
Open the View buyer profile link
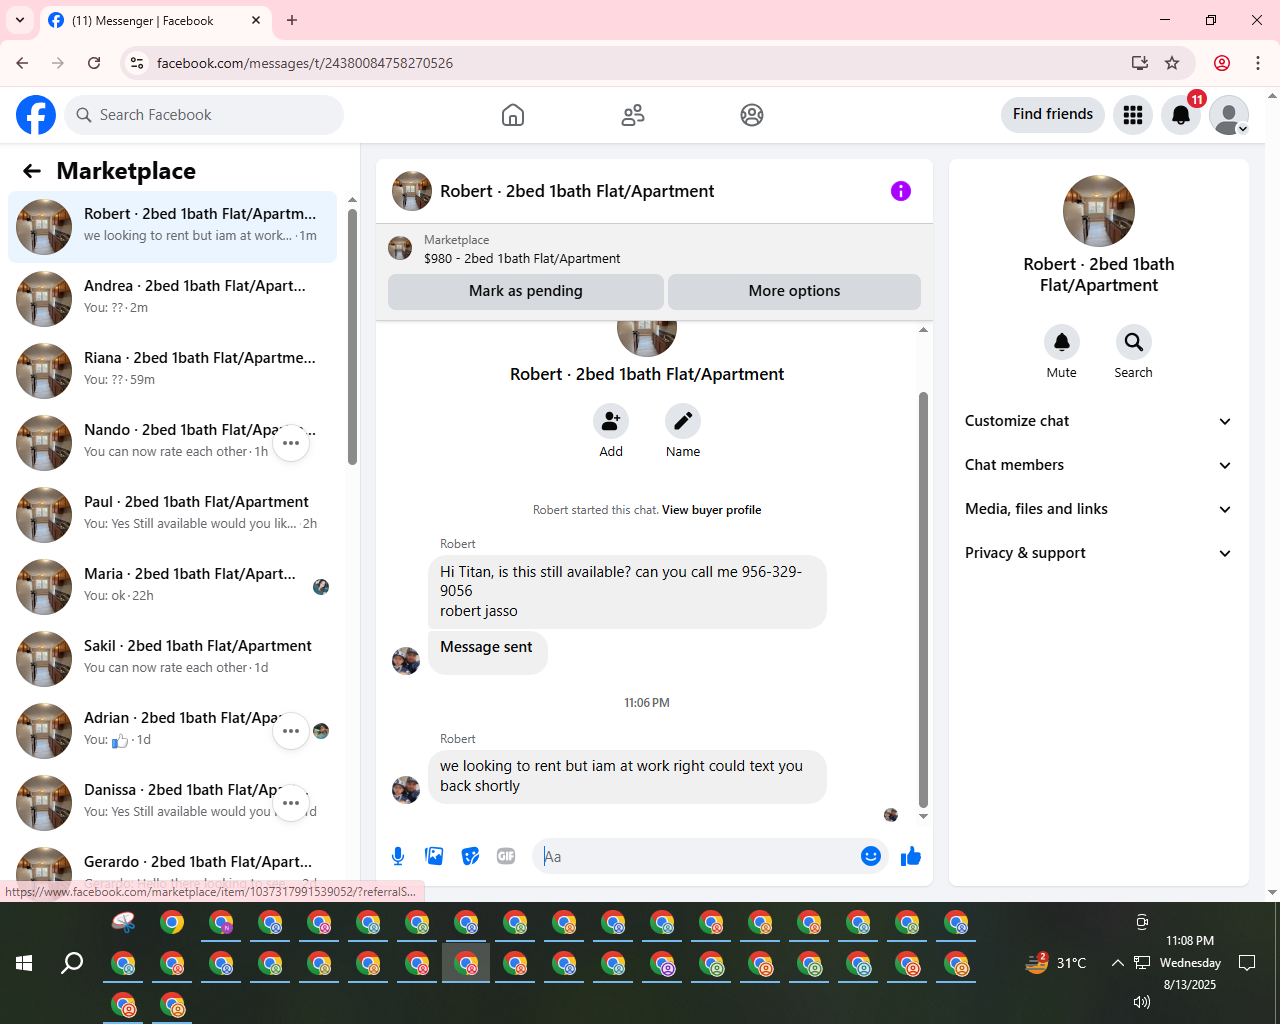(711, 510)
